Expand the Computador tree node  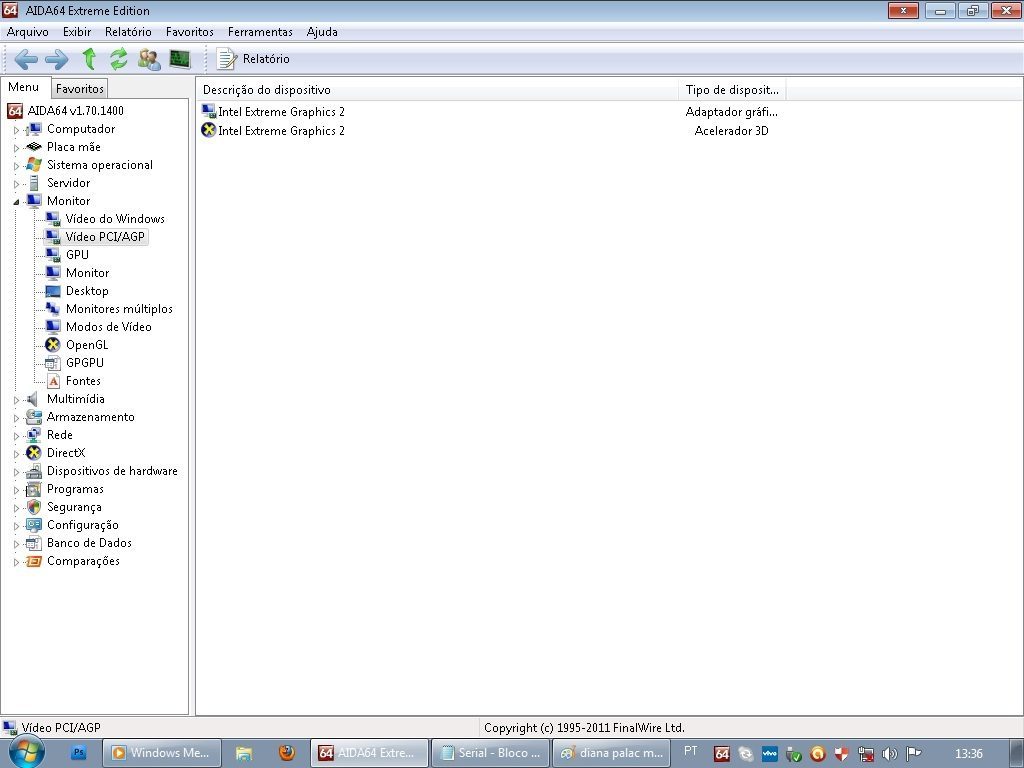(16, 130)
